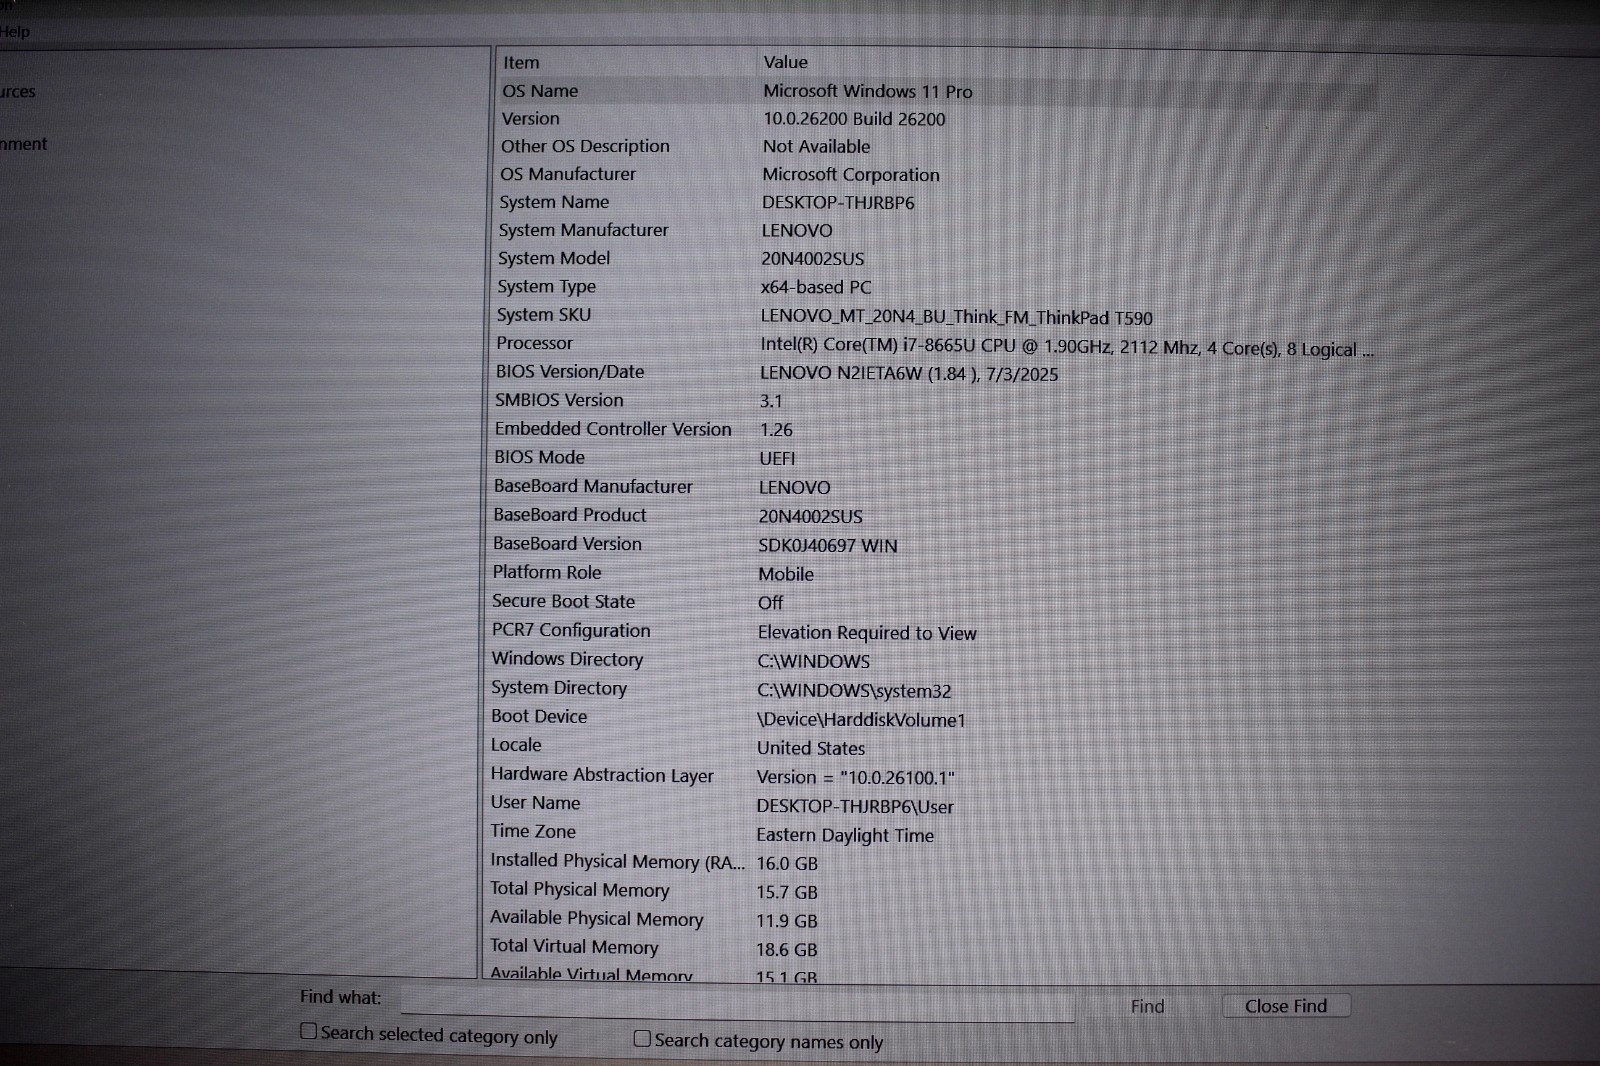1600x1066 pixels.
Task: Click the value 16.0 GB installed memory
Action: [x=787, y=863]
